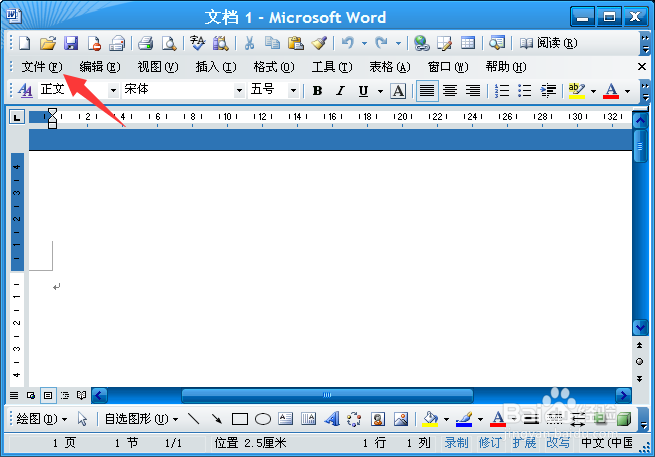Image resolution: width=655 pixels, height=457 pixels.
Task: Click 修订 in the status bar
Action: coord(490,443)
